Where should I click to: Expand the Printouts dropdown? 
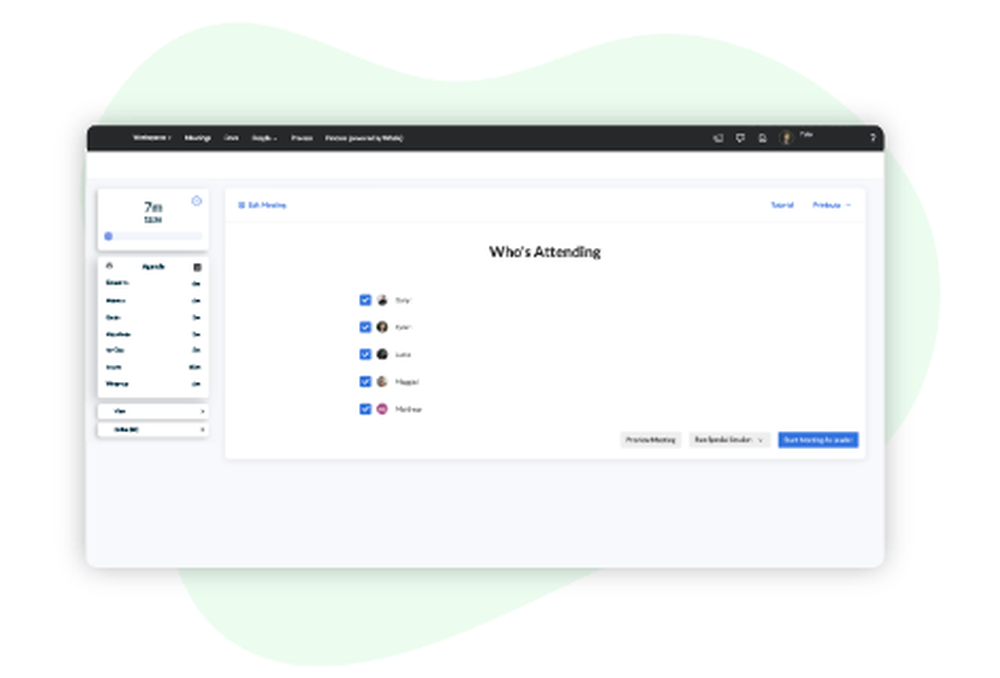(x=832, y=205)
